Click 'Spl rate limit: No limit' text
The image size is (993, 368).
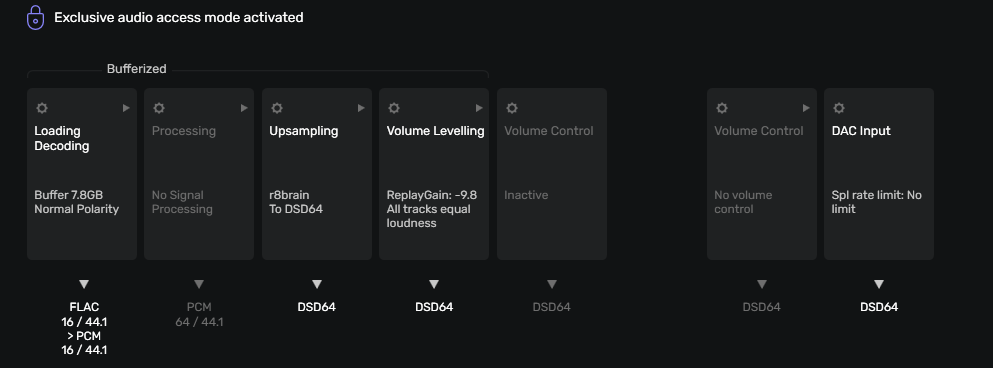(x=876, y=202)
